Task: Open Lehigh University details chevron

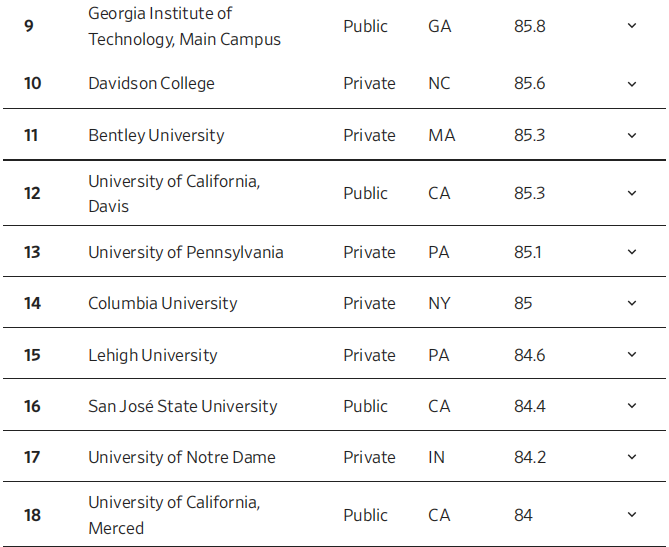Action: (631, 355)
